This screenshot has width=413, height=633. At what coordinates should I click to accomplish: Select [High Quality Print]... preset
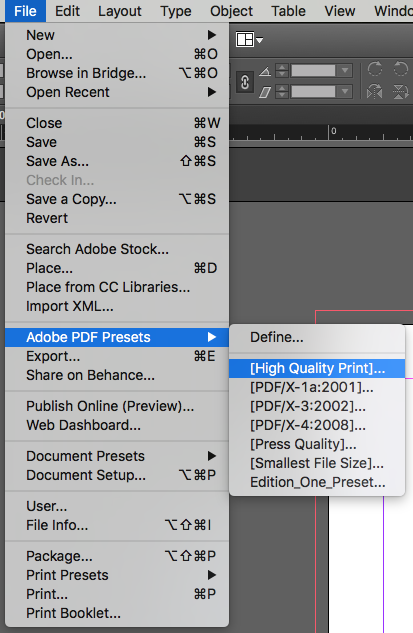click(317, 368)
